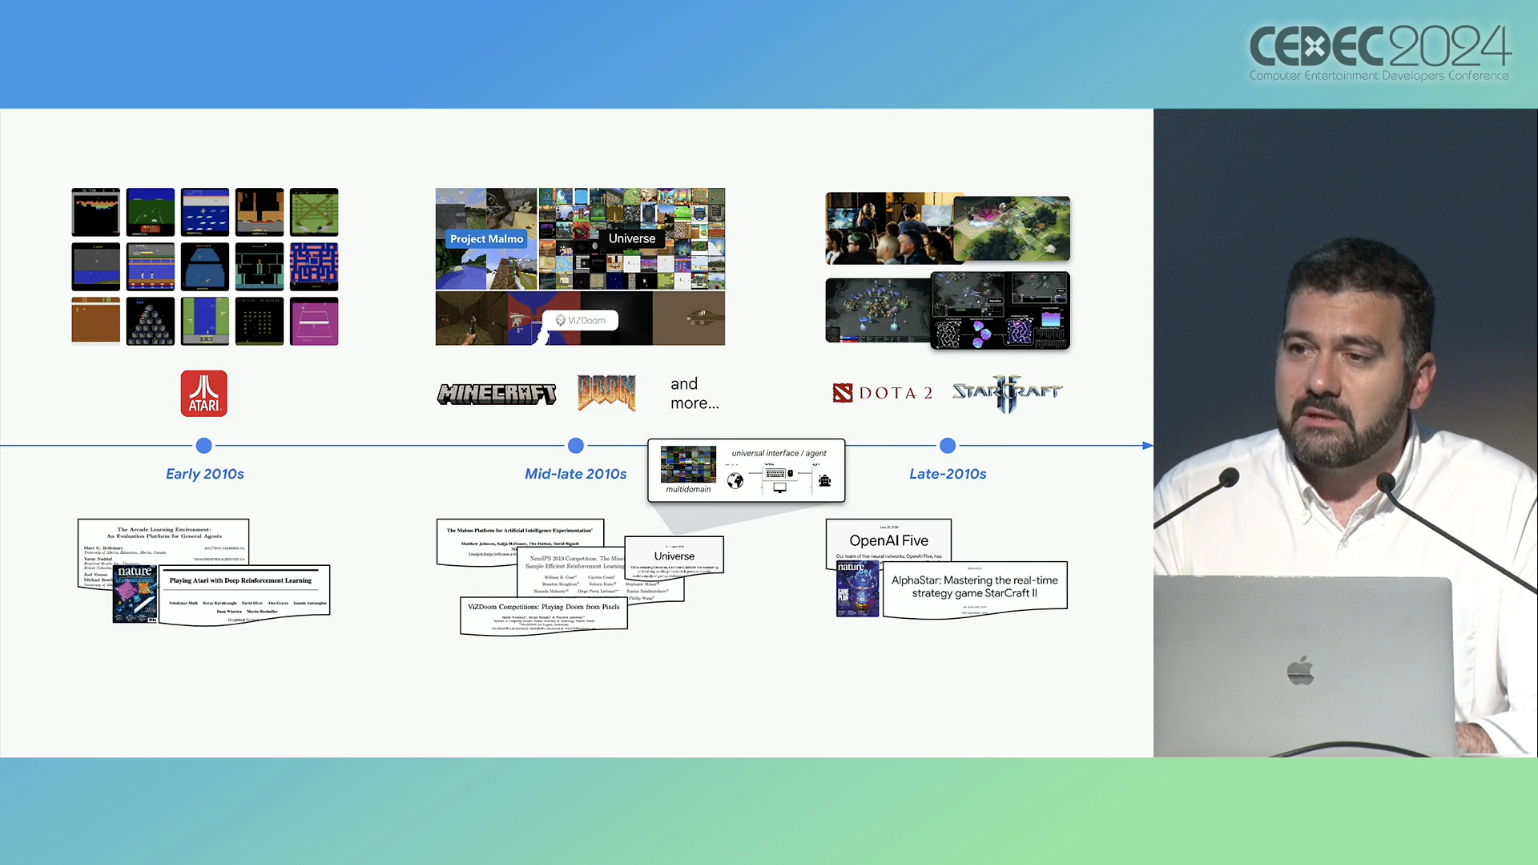This screenshot has width=1538, height=865.
Task: Select the Mid-late 2010s timeline dot
Action: coord(576,446)
